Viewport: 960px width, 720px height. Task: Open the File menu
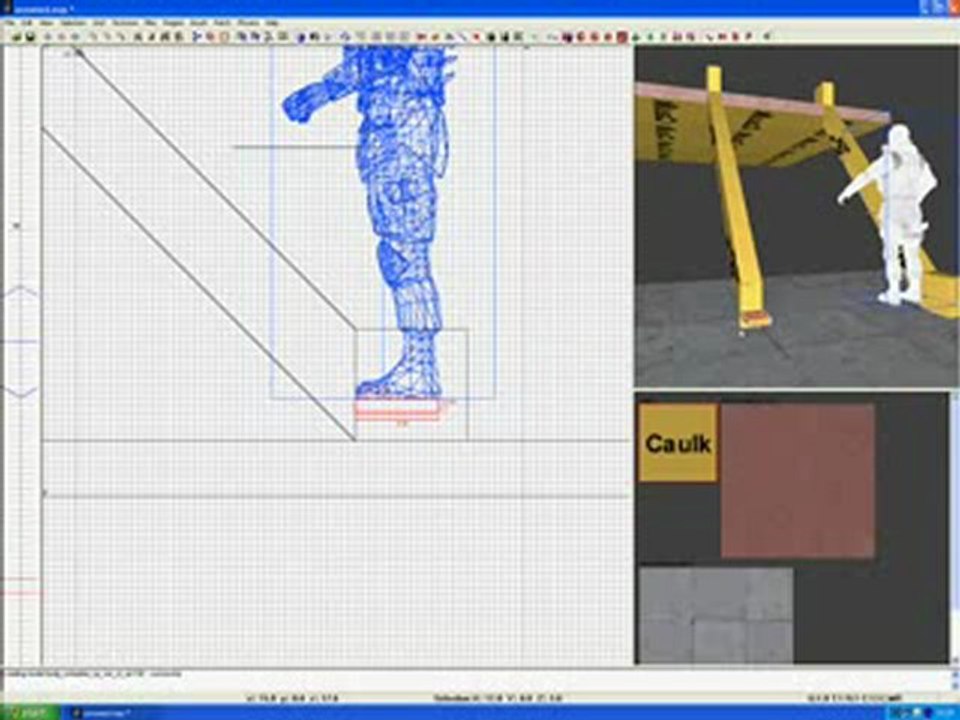click(10, 23)
